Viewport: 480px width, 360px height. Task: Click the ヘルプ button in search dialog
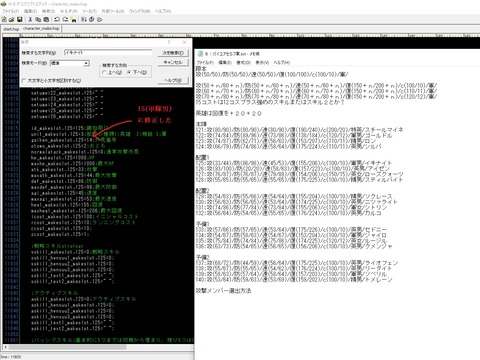[x=173, y=80]
